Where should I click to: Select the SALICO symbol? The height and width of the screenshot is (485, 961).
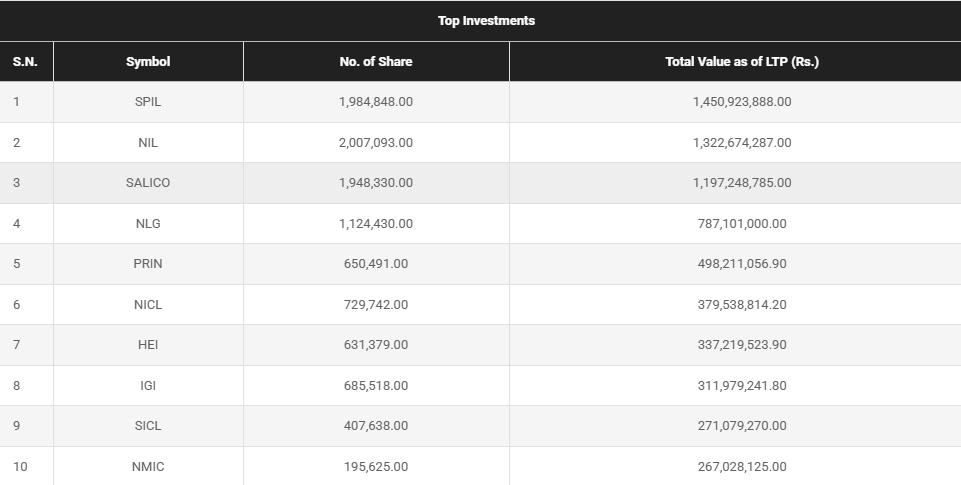point(148,183)
